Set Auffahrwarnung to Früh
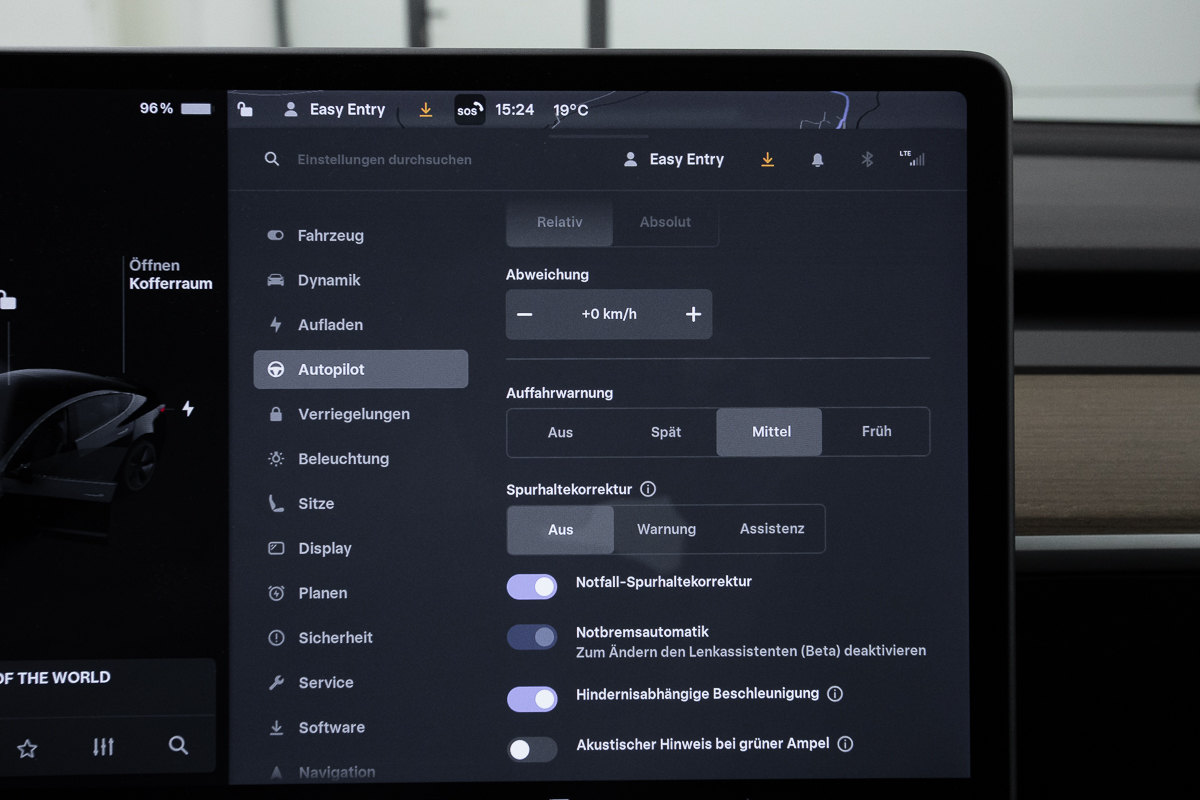This screenshot has width=1200, height=800. click(876, 432)
